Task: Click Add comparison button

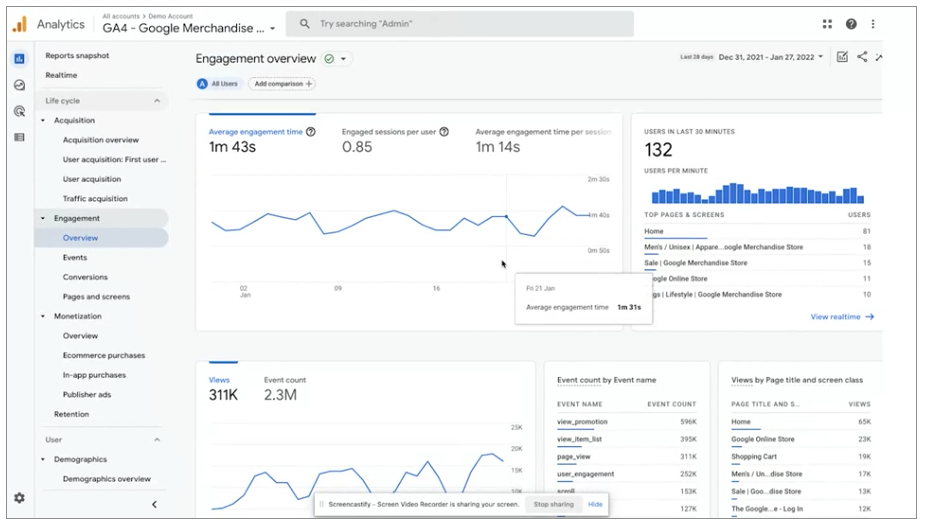Action: (282, 84)
